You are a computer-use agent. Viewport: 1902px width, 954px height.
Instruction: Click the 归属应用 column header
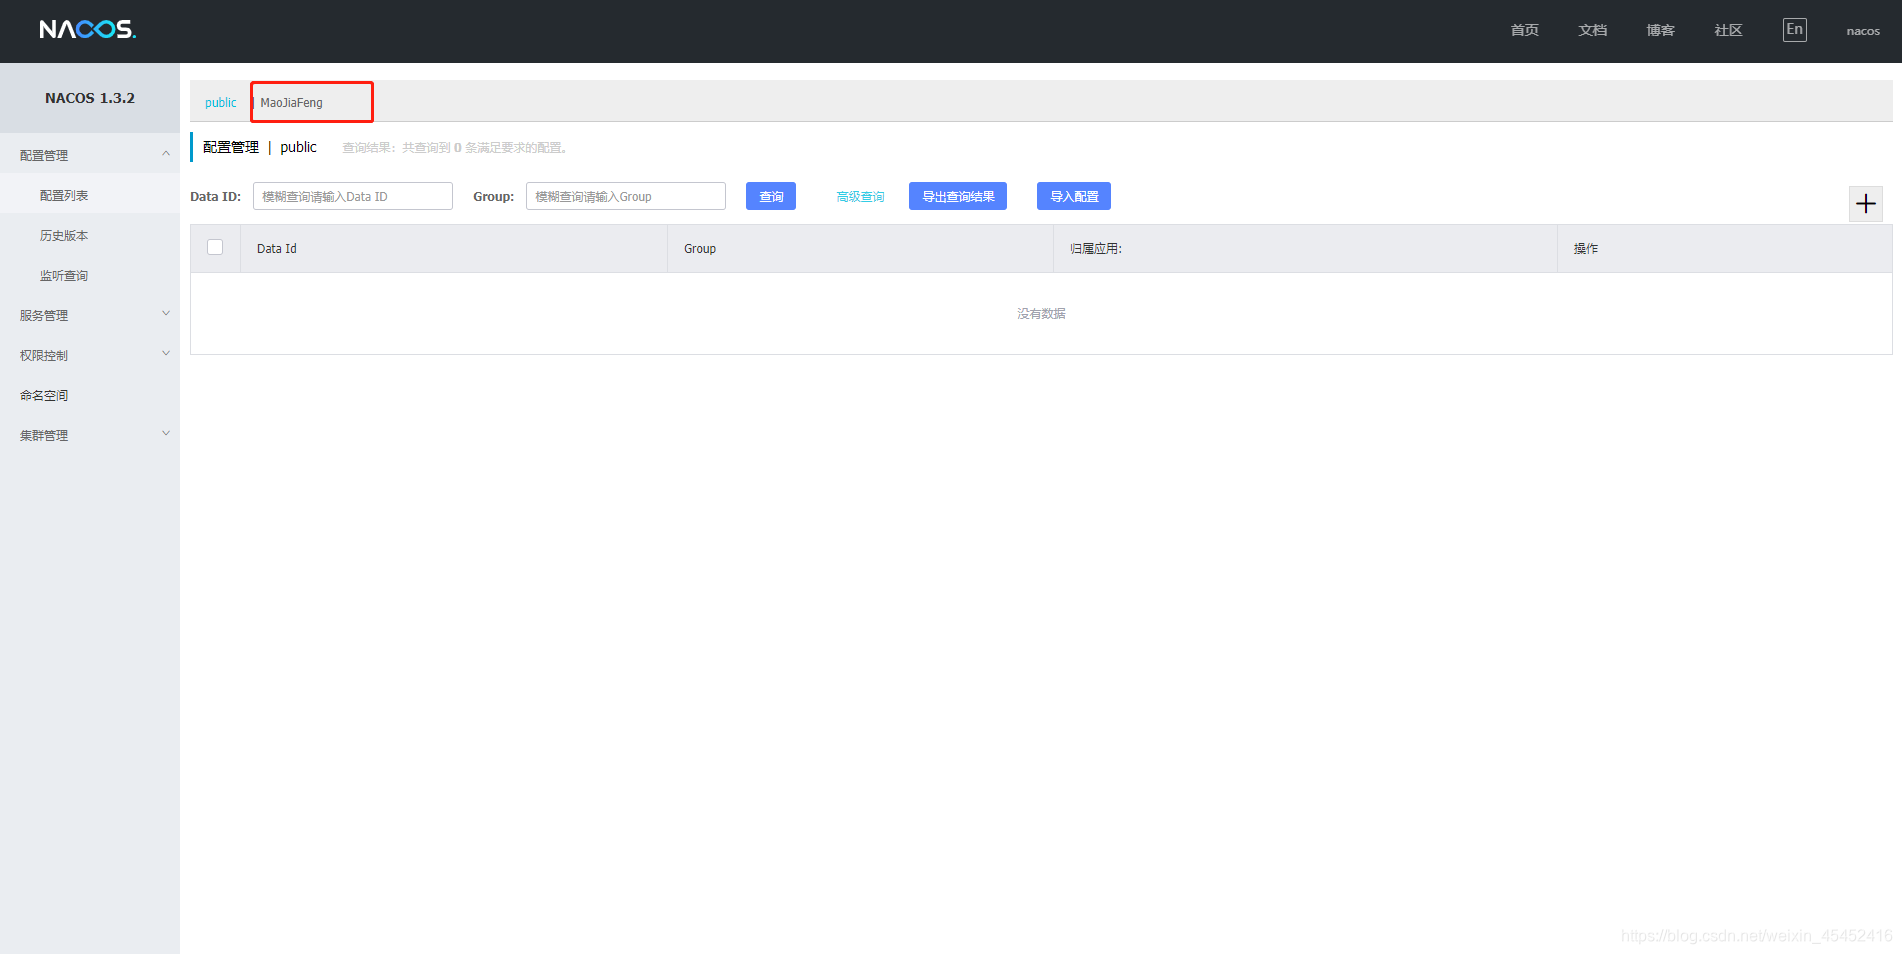pyautogui.click(x=1305, y=248)
